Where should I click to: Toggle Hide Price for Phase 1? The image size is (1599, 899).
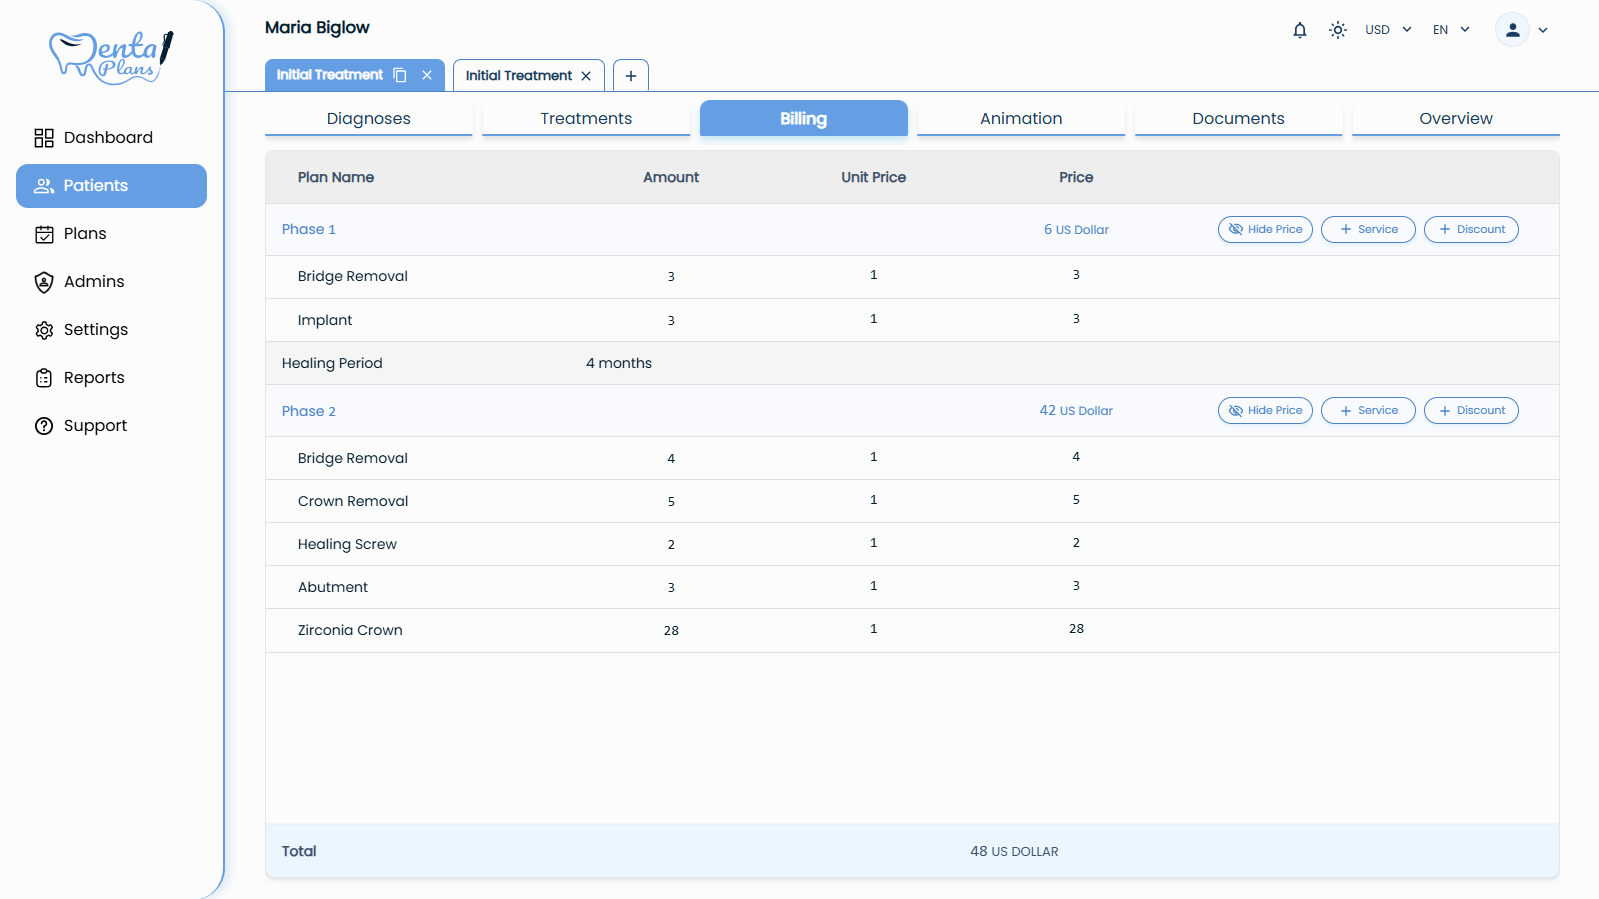[x=1265, y=230]
